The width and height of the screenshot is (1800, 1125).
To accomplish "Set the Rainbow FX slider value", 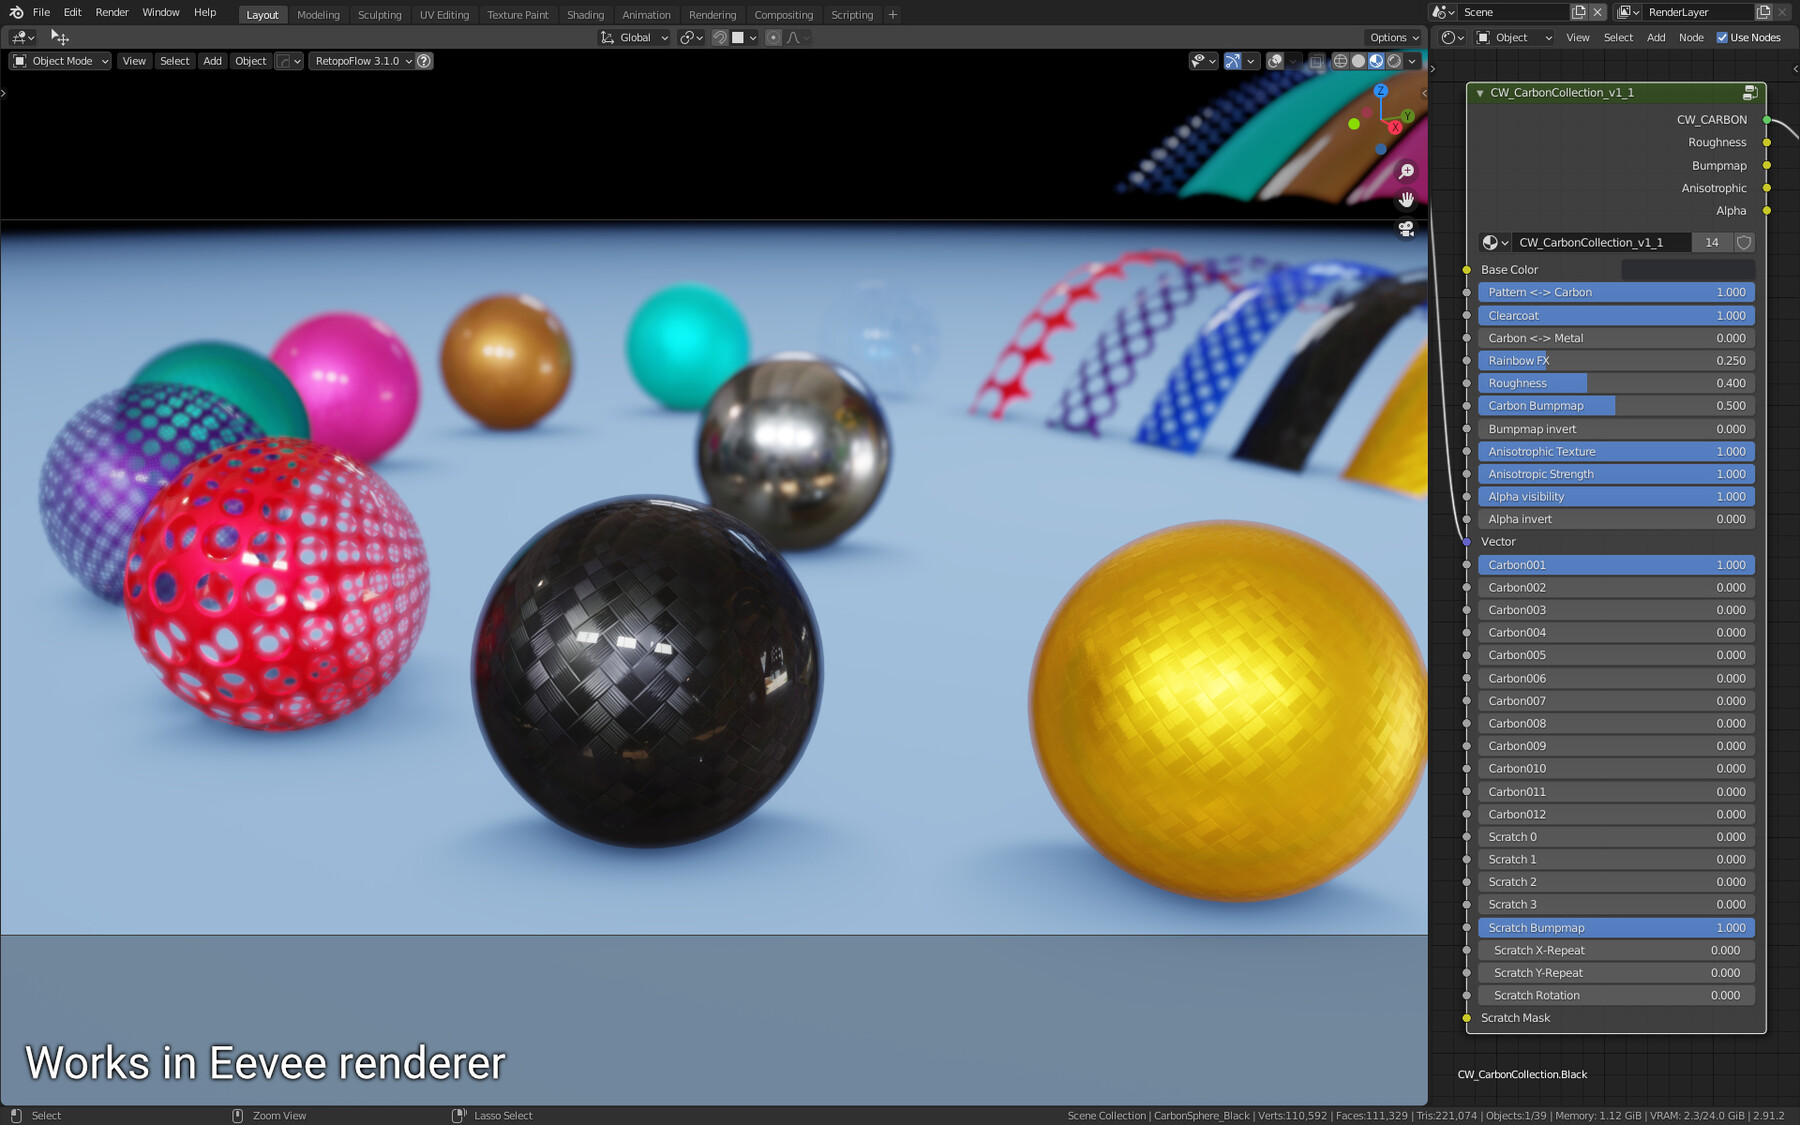I will (1615, 360).
